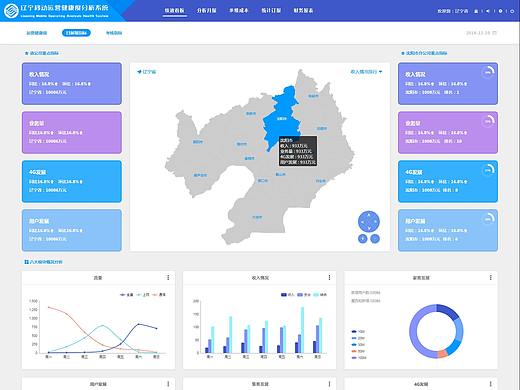Toggle medium-blue second series in bar chart legend

click(x=304, y=295)
